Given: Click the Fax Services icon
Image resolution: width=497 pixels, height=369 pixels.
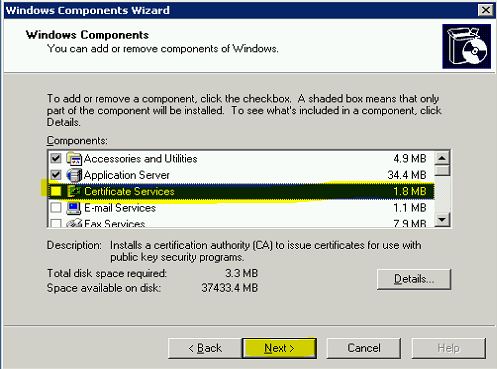Looking at the screenshot, I should [74, 223].
